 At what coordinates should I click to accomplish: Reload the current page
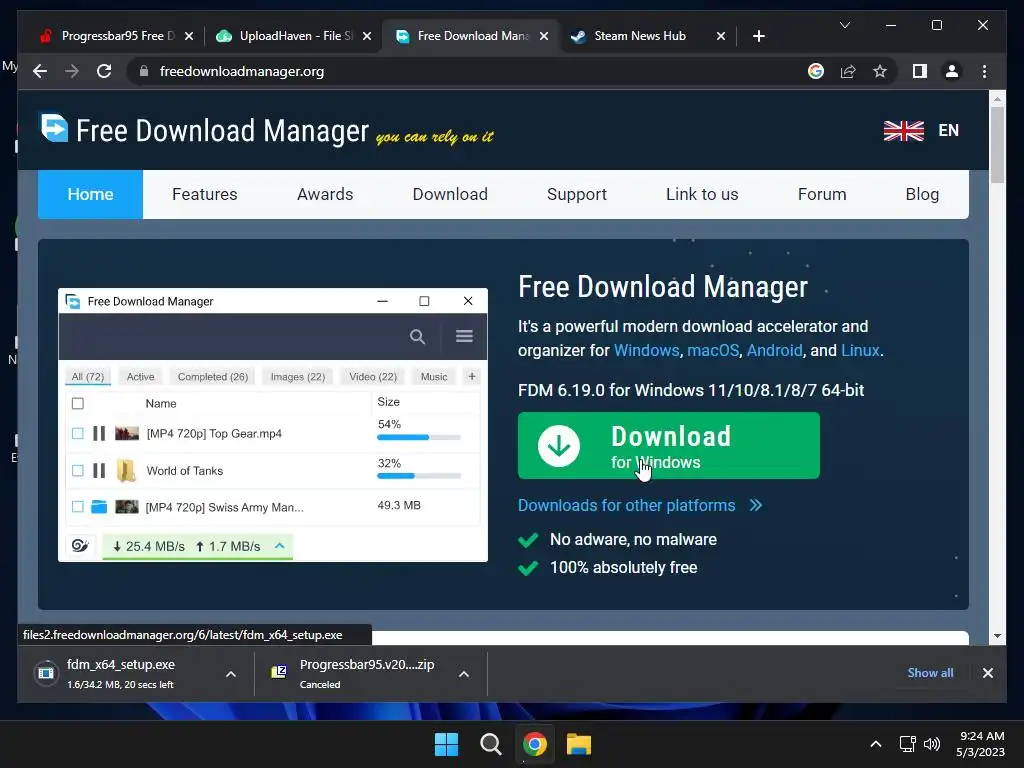tap(104, 71)
